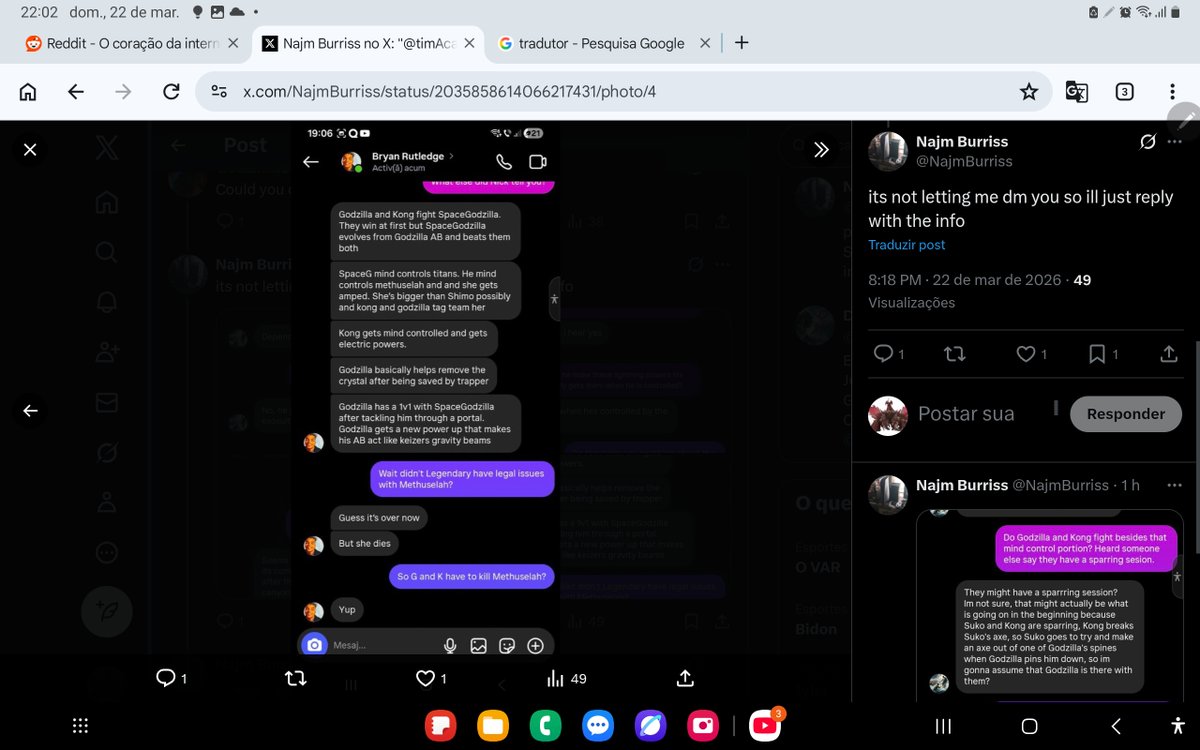Toggle repost on the post

click(x=953, y=354)
